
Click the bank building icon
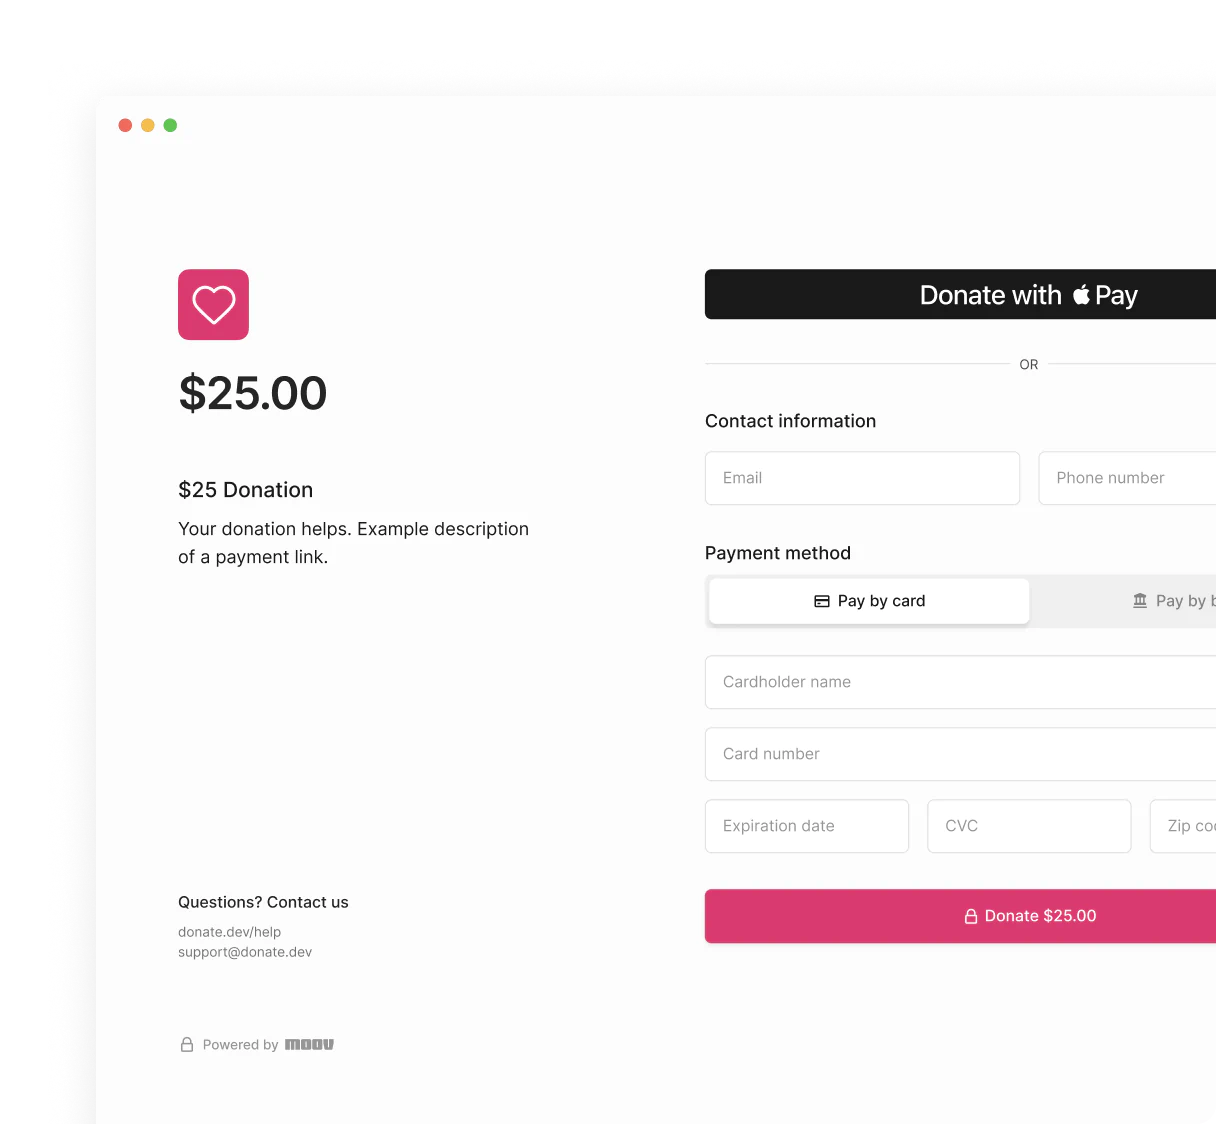pyautogui.click(x=1140, y=601)
